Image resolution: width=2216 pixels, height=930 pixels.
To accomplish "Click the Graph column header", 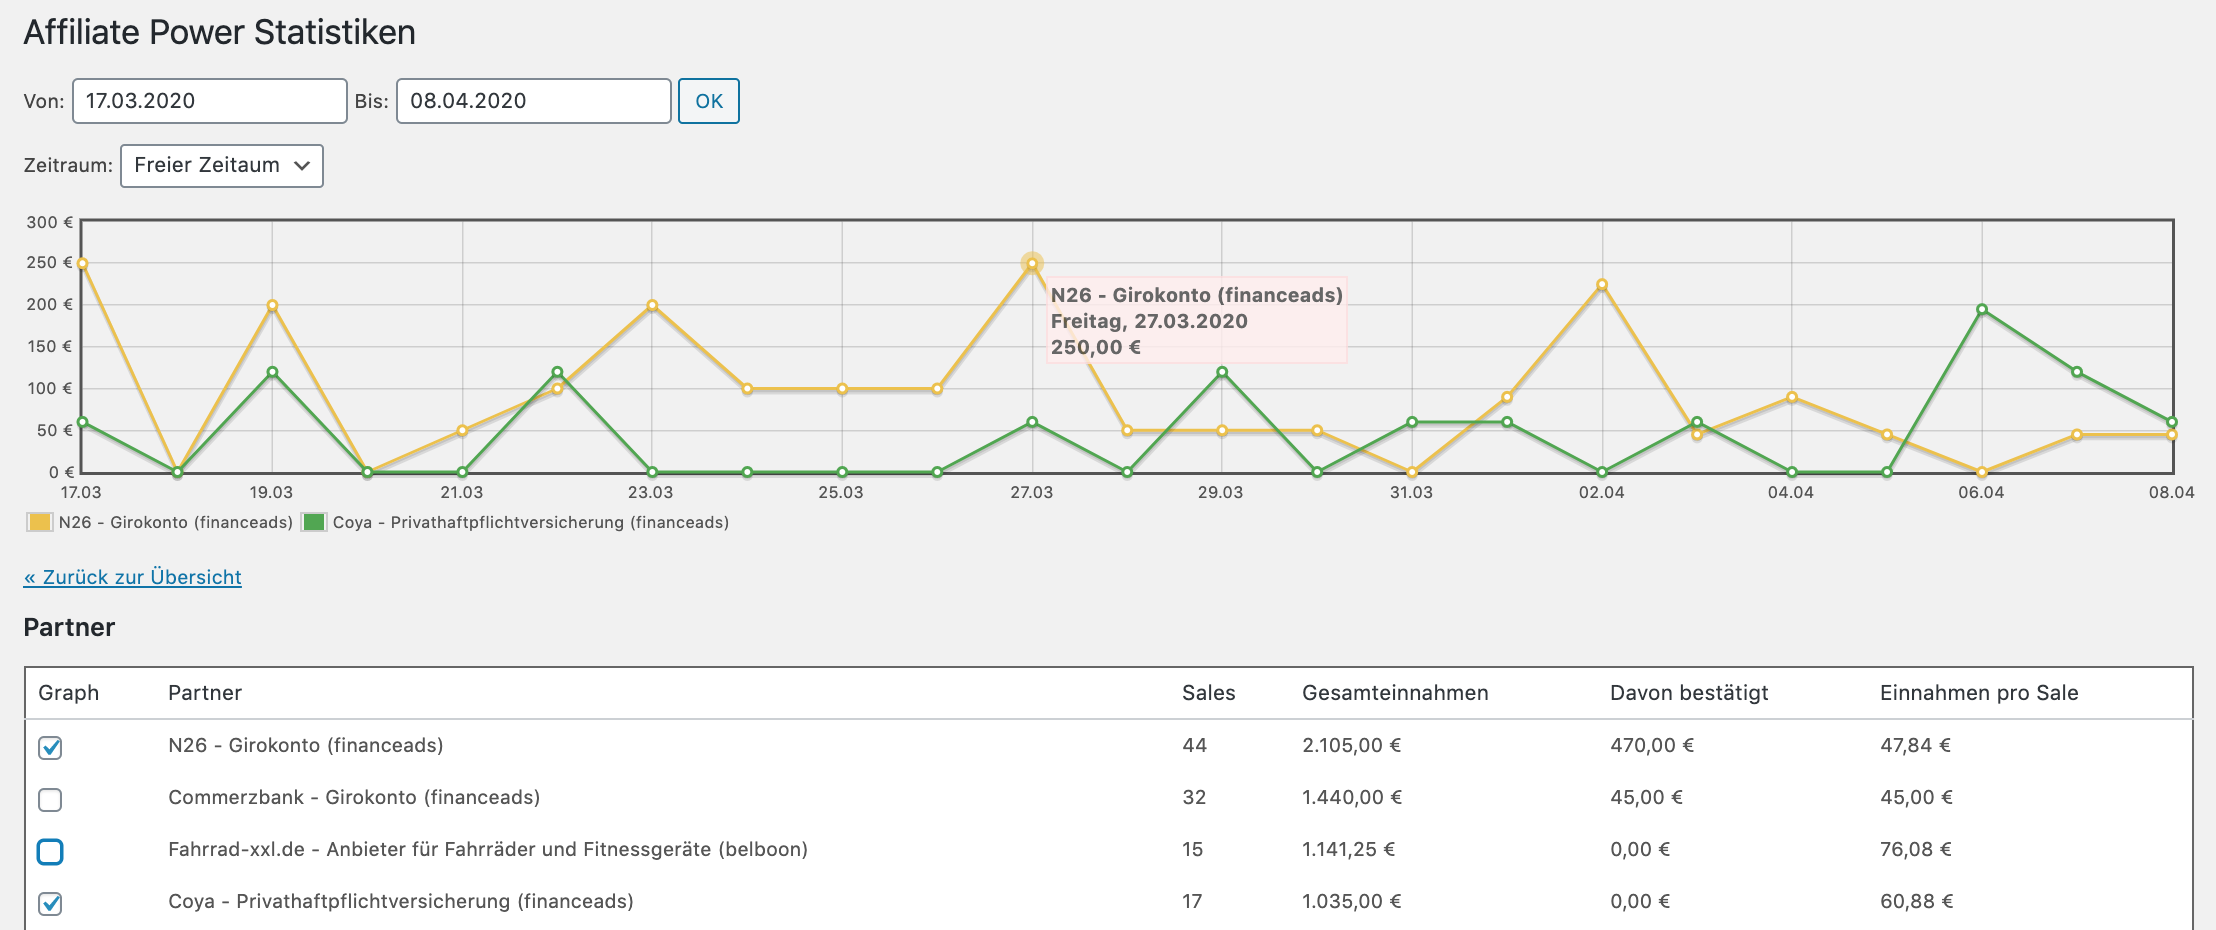I will [x=68, y=693].
